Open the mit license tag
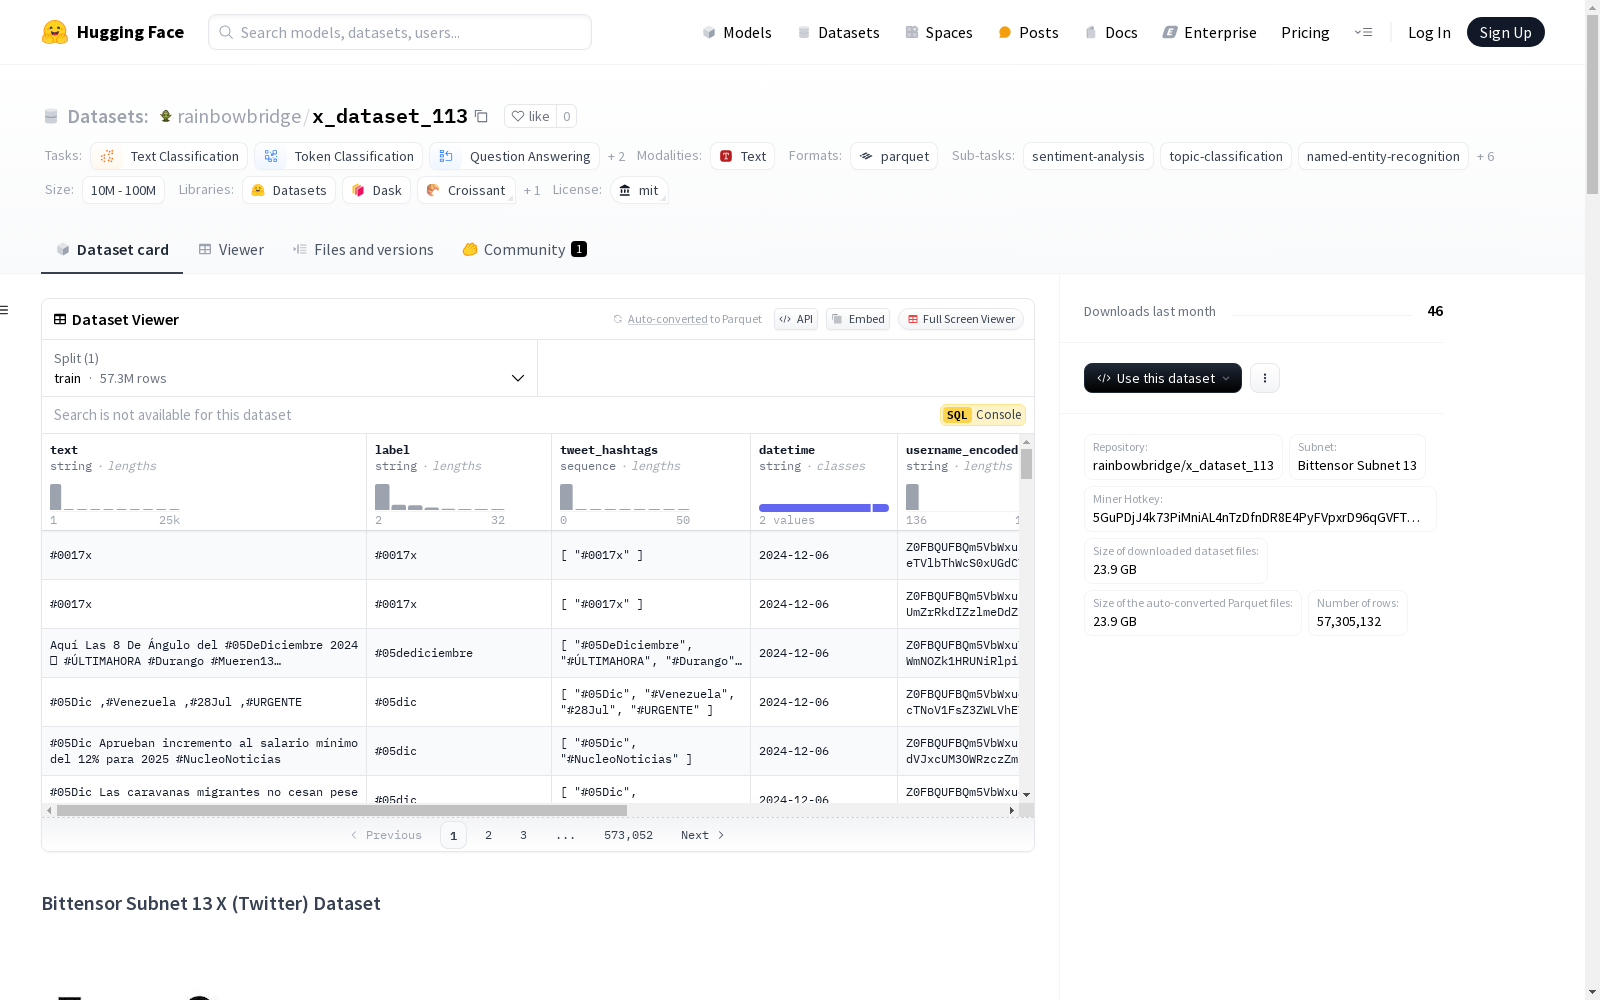 click(639, 191)
